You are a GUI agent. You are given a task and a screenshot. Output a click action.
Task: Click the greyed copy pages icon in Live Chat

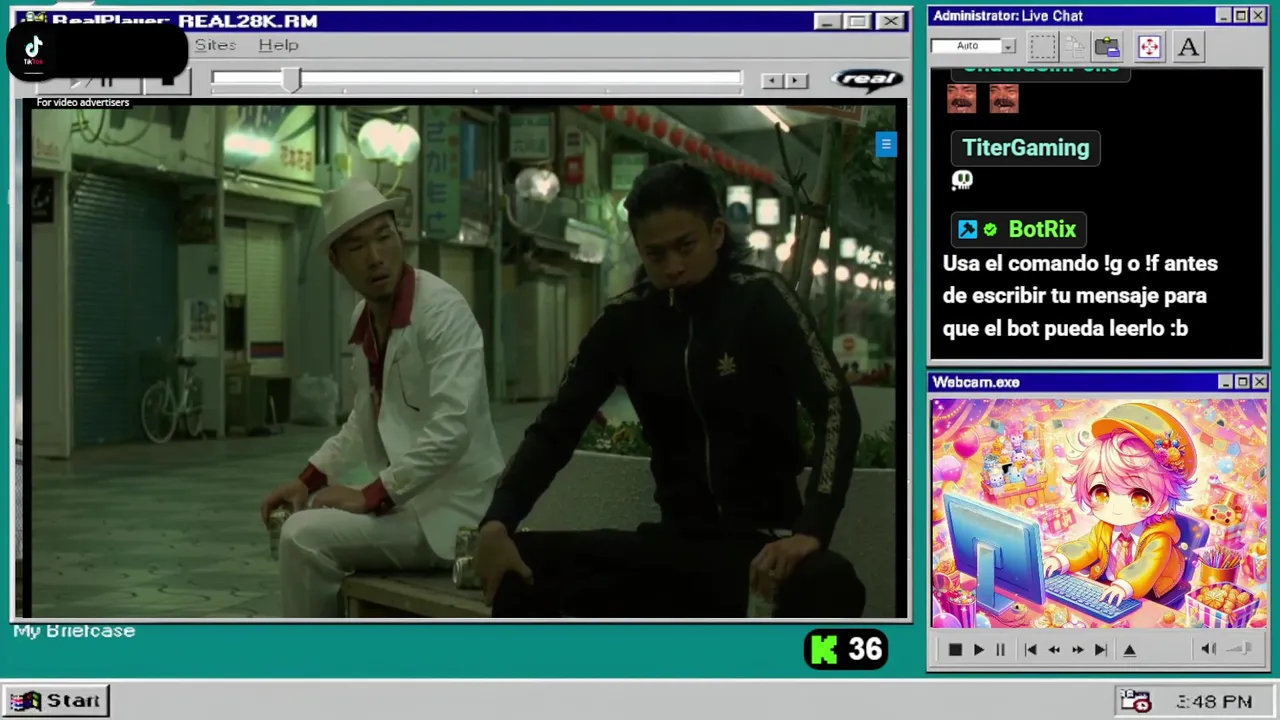pos(1075,47)
